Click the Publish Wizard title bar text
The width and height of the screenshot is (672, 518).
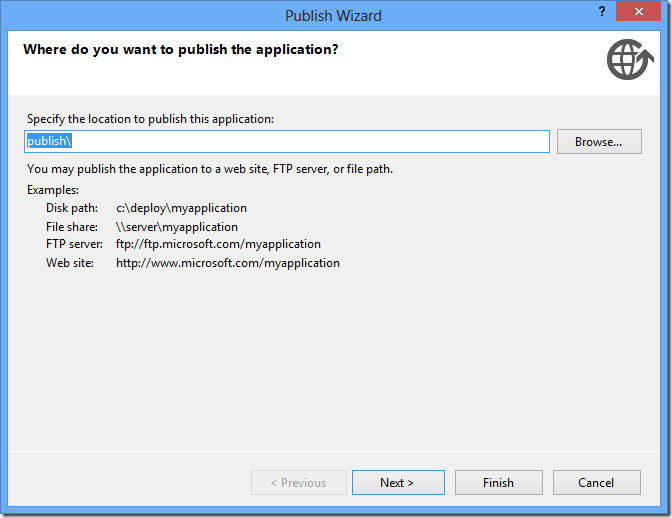point(333,16)
